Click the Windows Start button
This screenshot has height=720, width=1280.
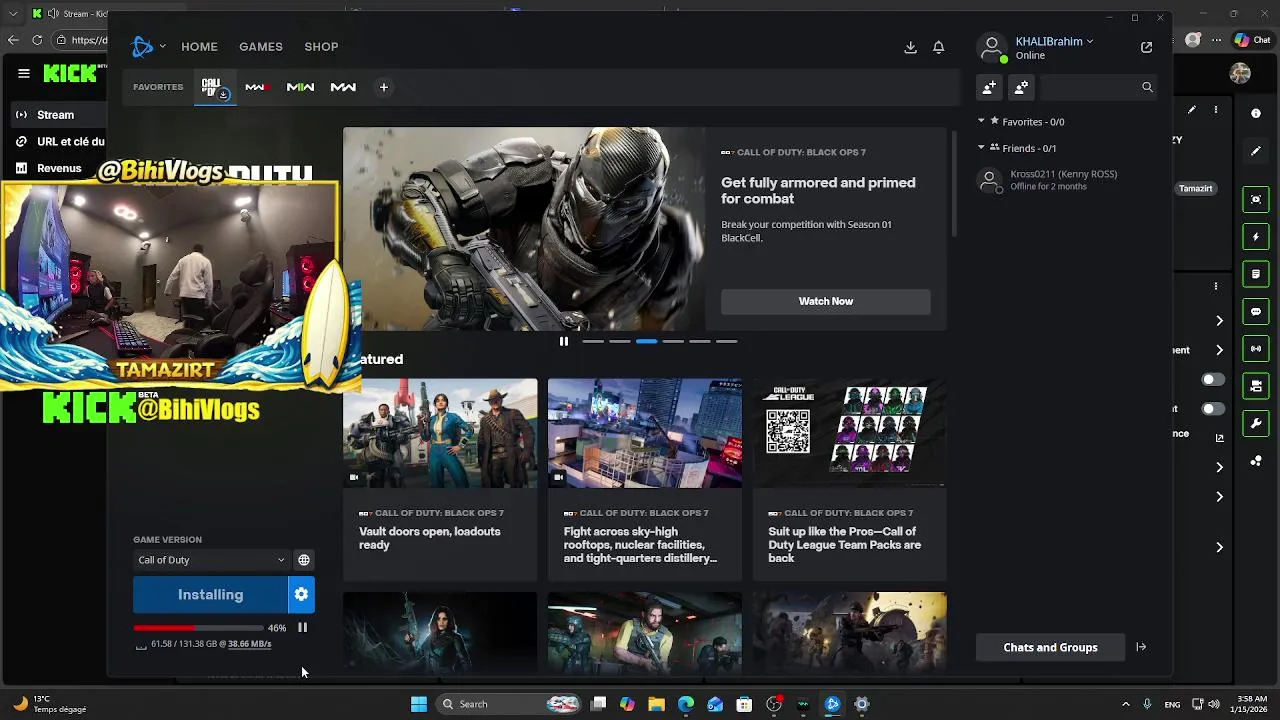(x=419, y=704)
